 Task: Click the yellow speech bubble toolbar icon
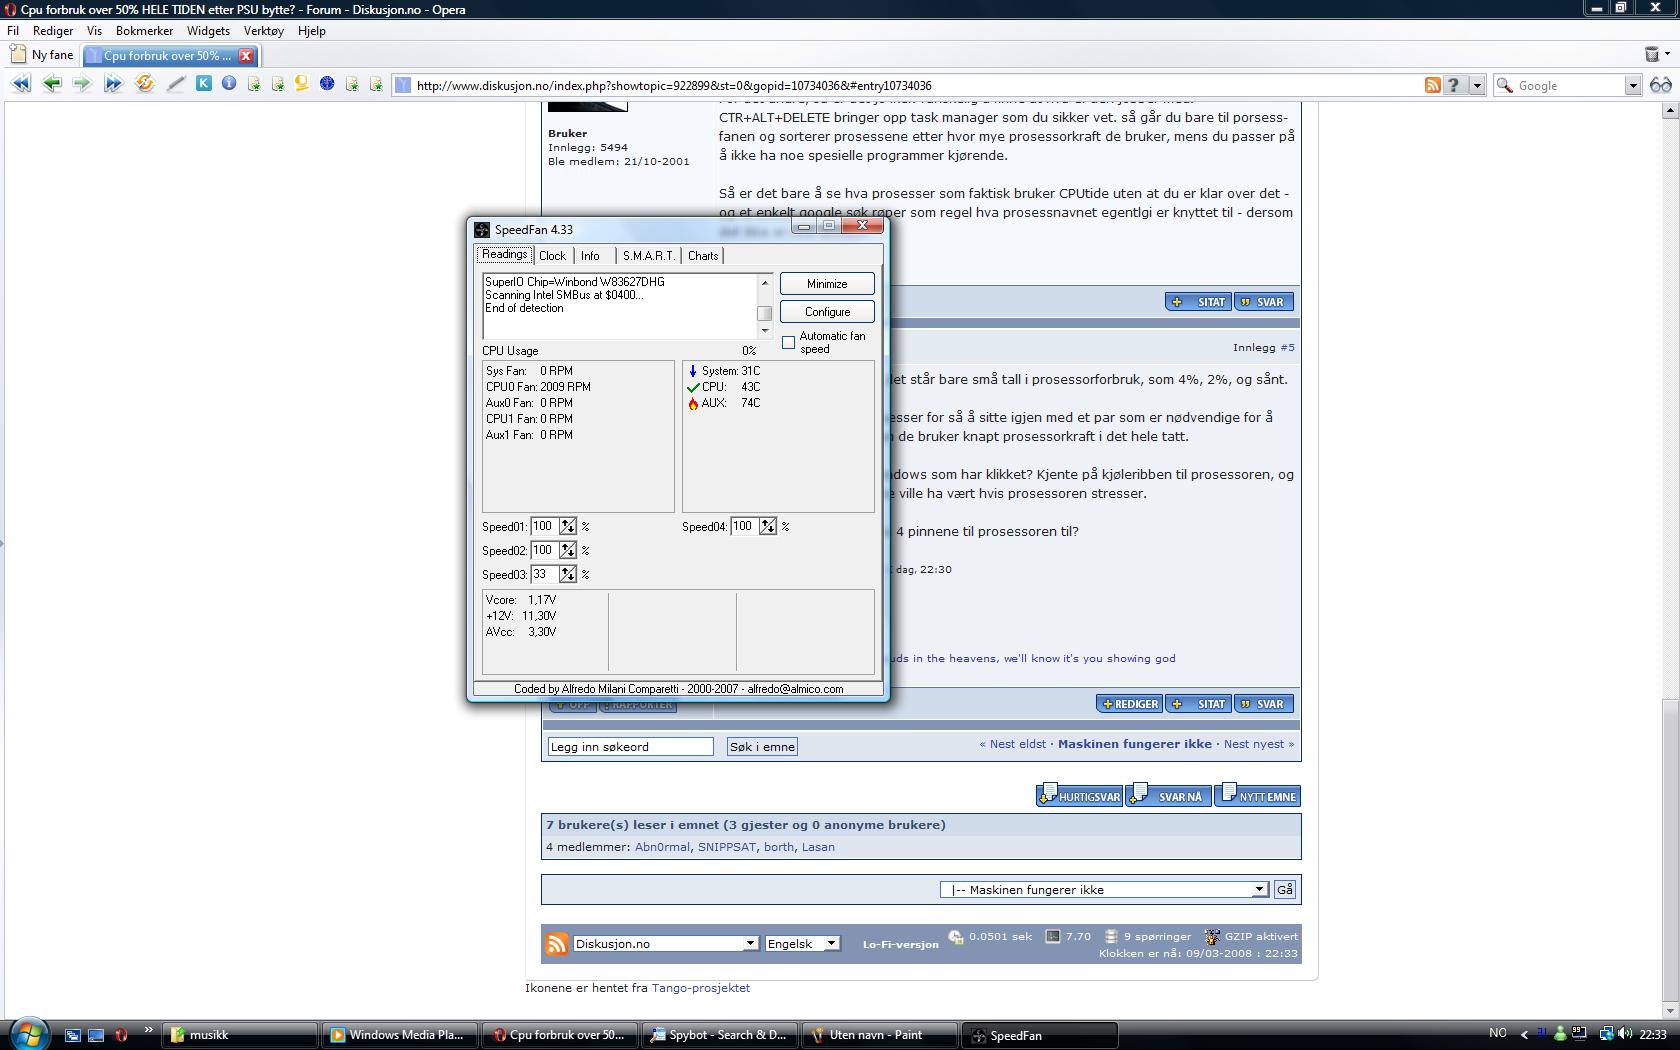tap(301, 84)
